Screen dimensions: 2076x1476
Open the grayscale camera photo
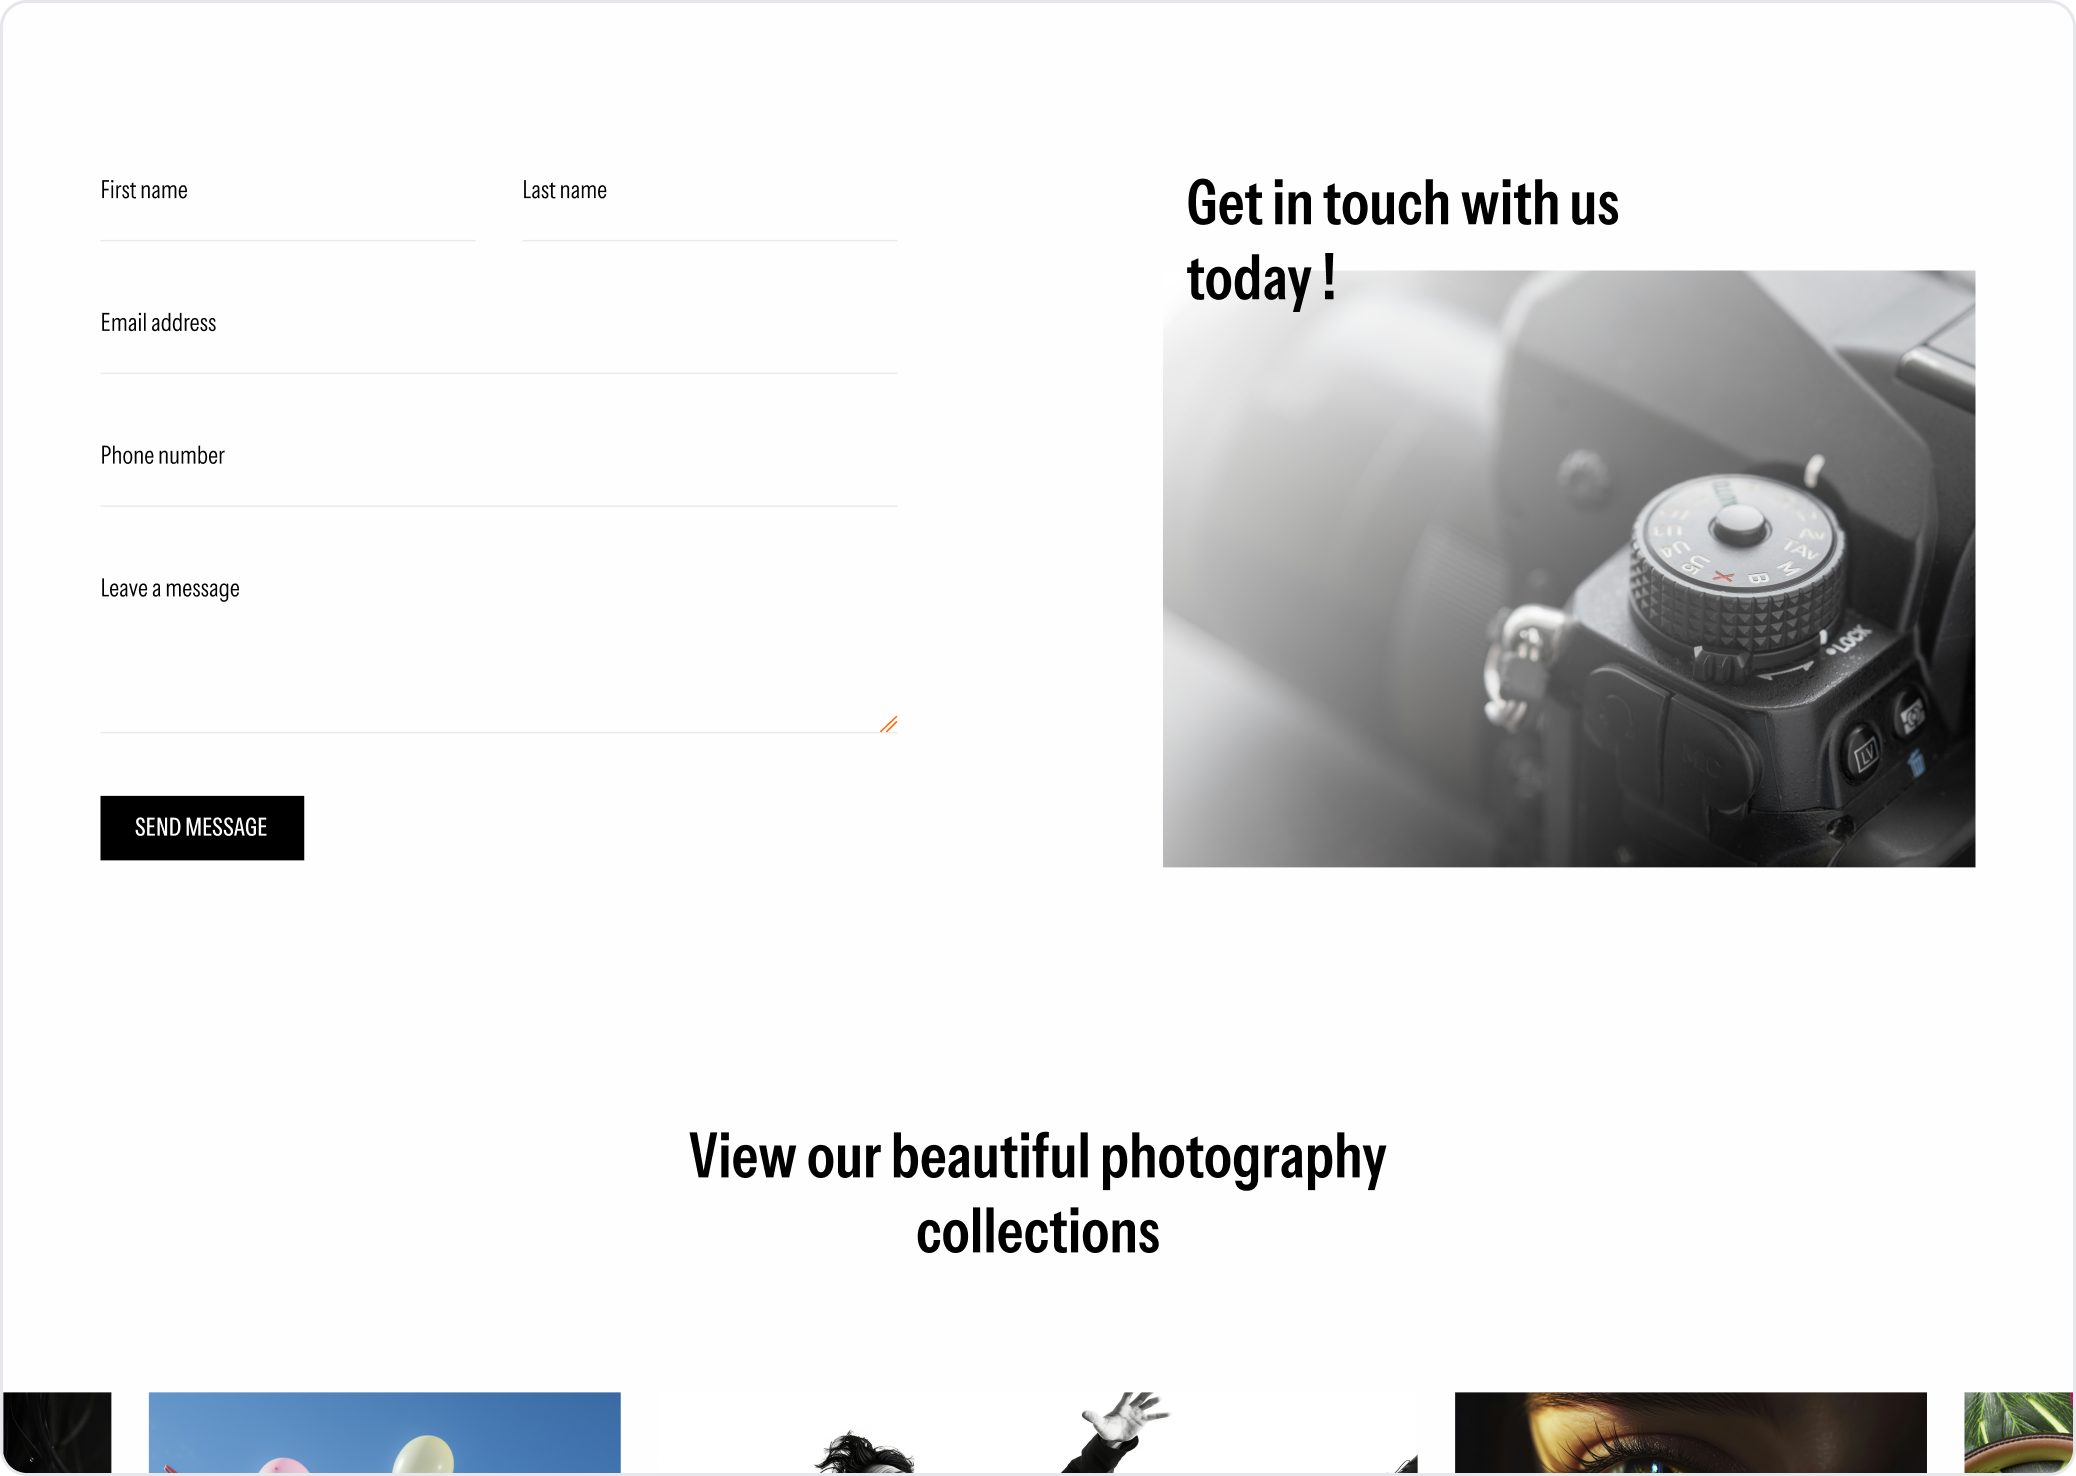1569,568
